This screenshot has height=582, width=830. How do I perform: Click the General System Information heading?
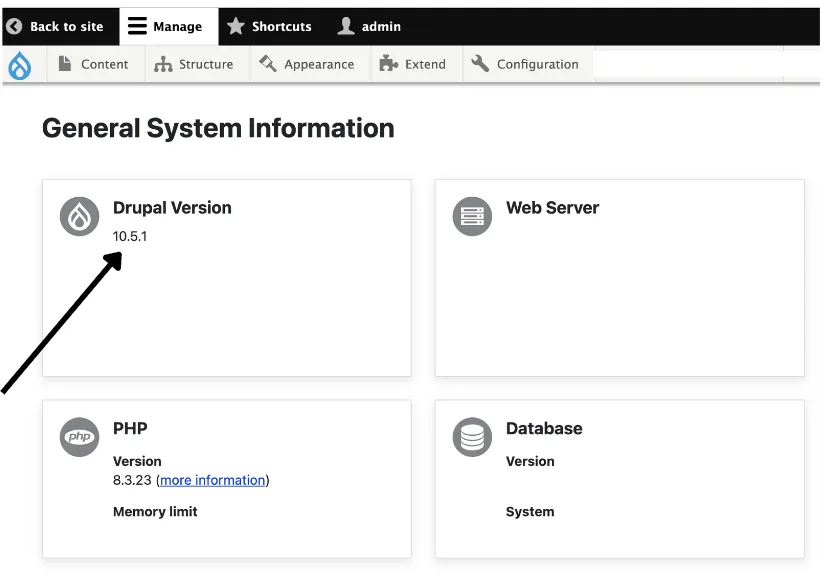(218, 128)
